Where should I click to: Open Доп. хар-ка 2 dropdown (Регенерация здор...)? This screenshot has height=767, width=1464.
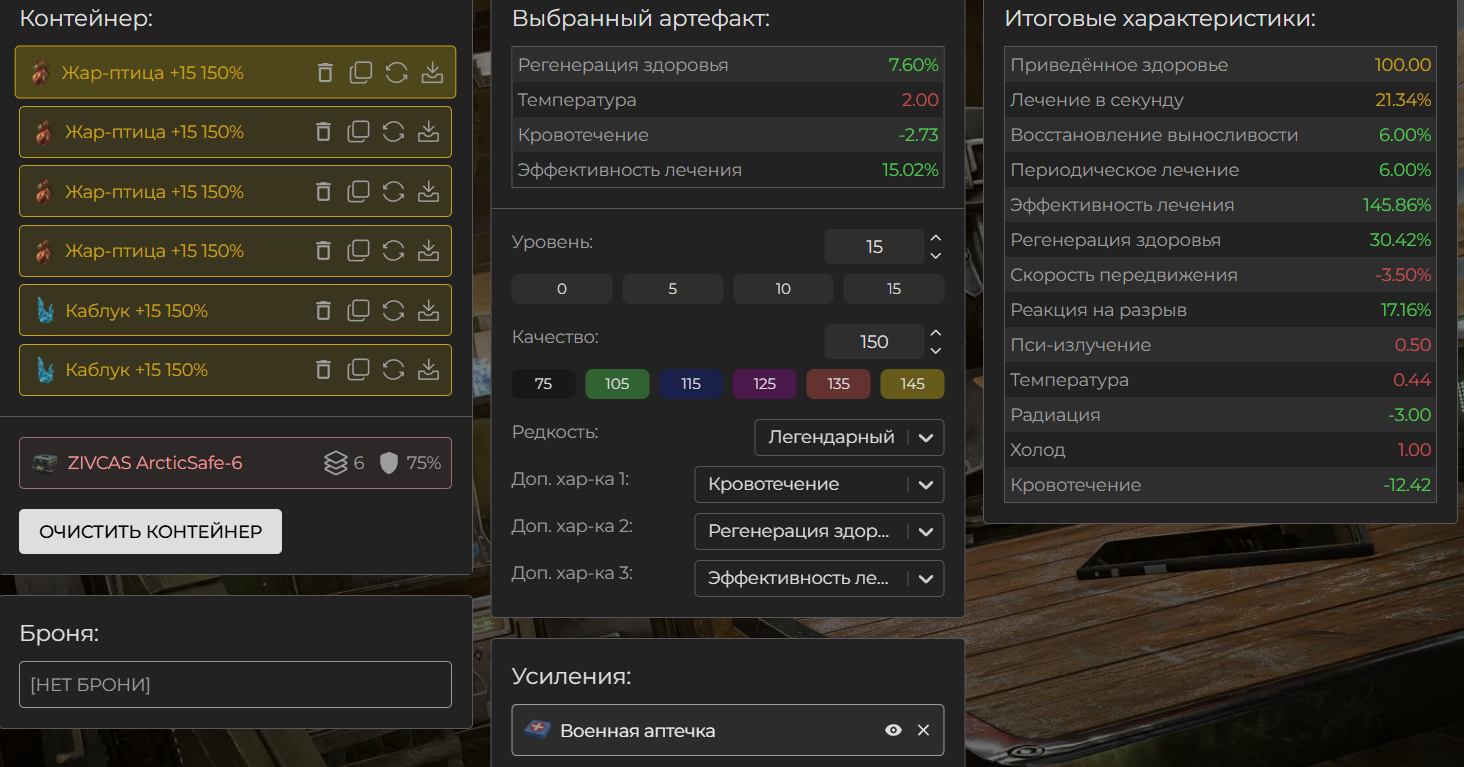click(819, 531)
